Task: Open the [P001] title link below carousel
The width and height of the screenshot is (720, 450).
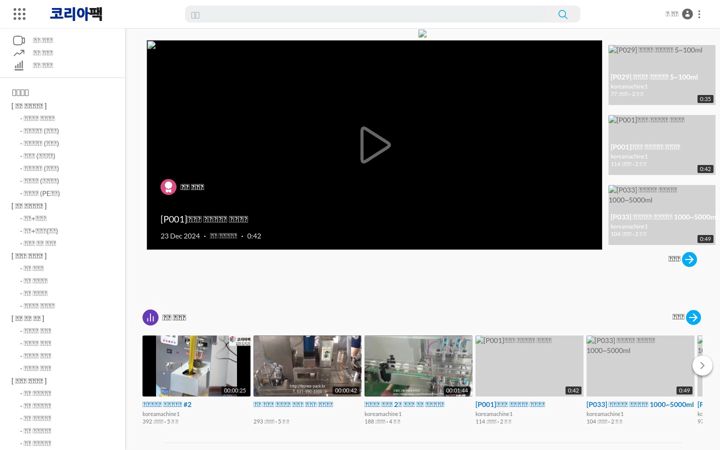Action: [x=510, y=405]
